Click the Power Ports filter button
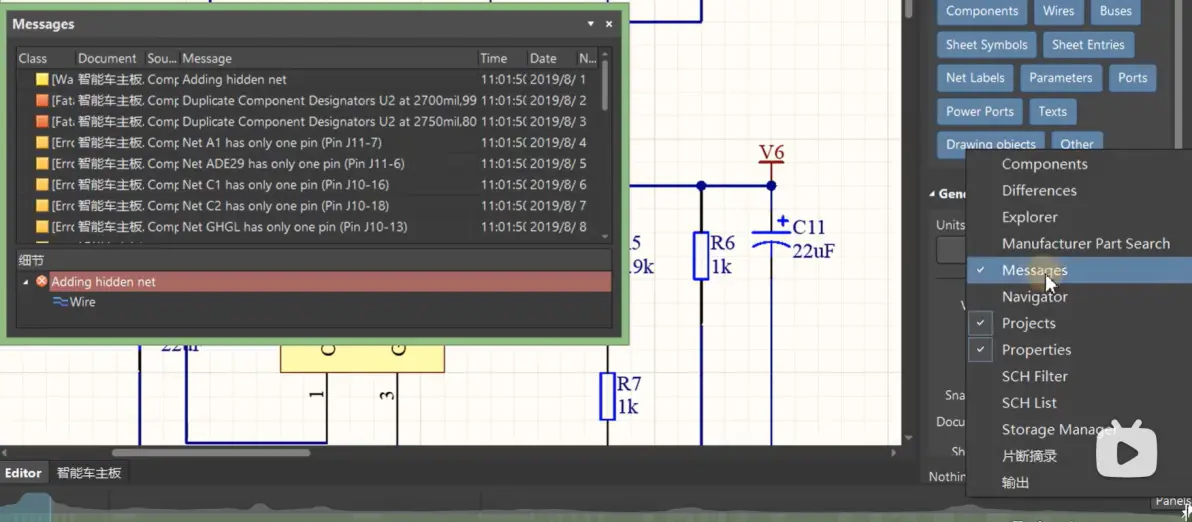Screen dimensions: 1192x522 click(x=979, y=111)
